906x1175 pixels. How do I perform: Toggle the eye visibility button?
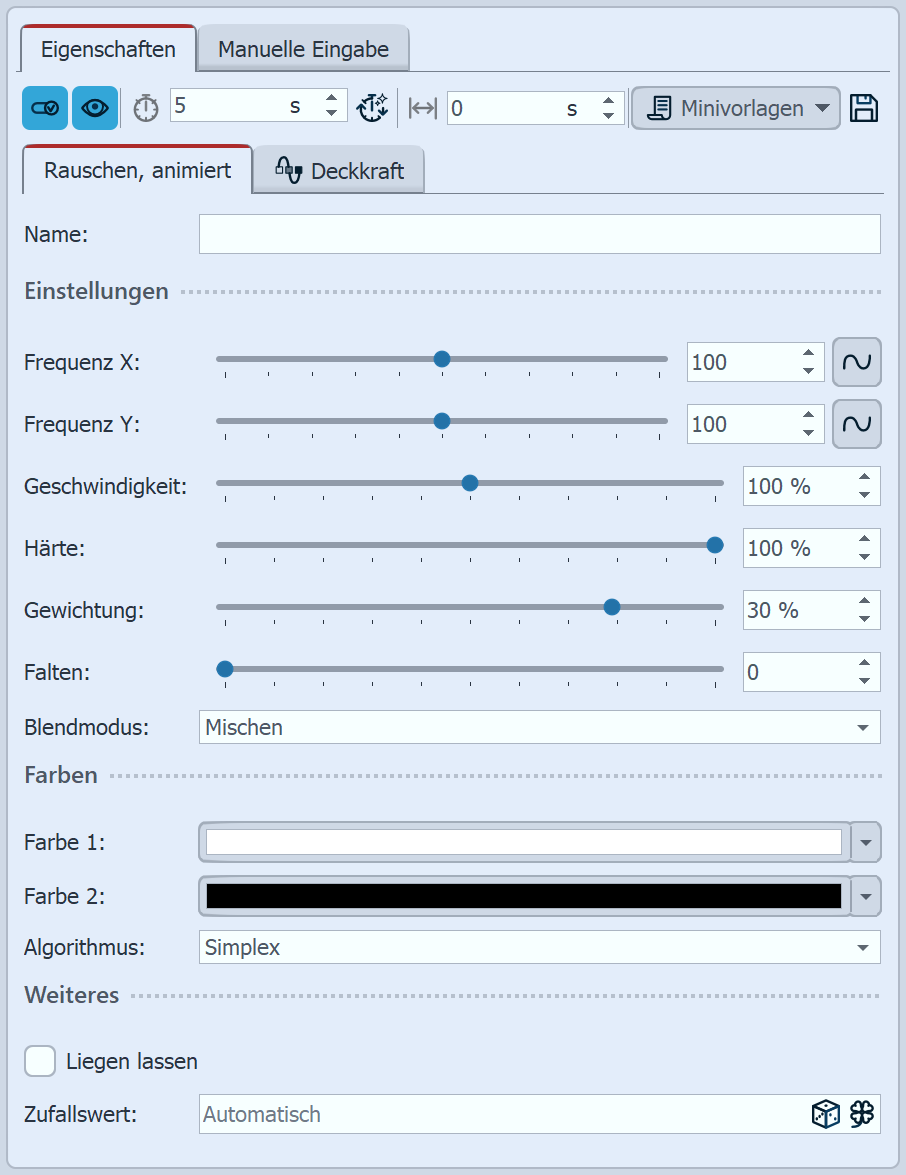[x=94, y=108]
